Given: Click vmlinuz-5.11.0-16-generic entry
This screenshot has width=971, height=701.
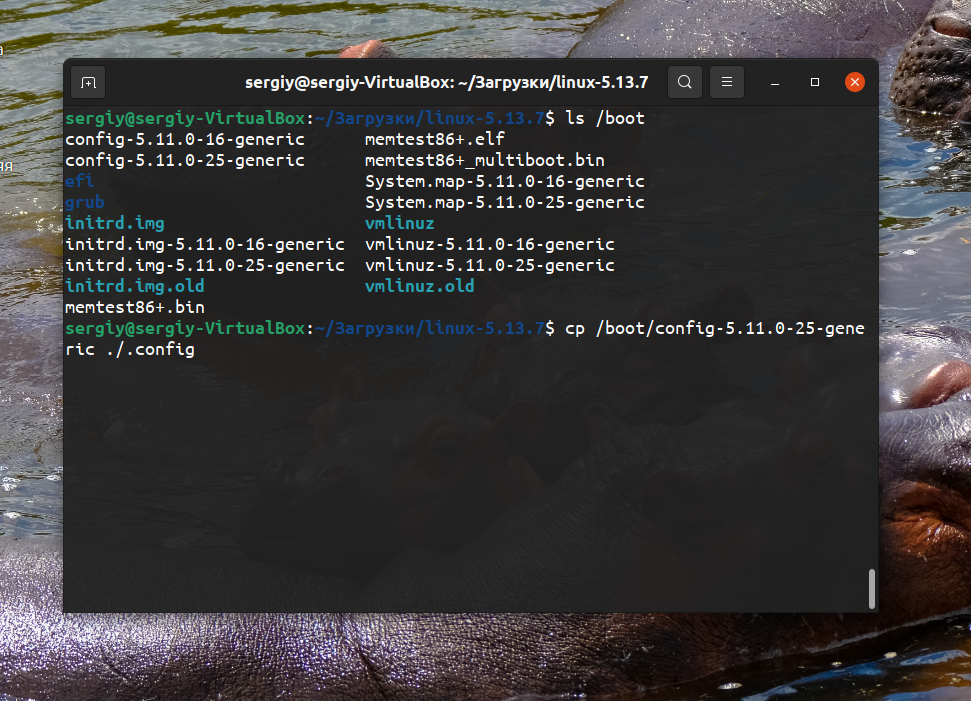Looking at the screenshot, I should point(489,244).
